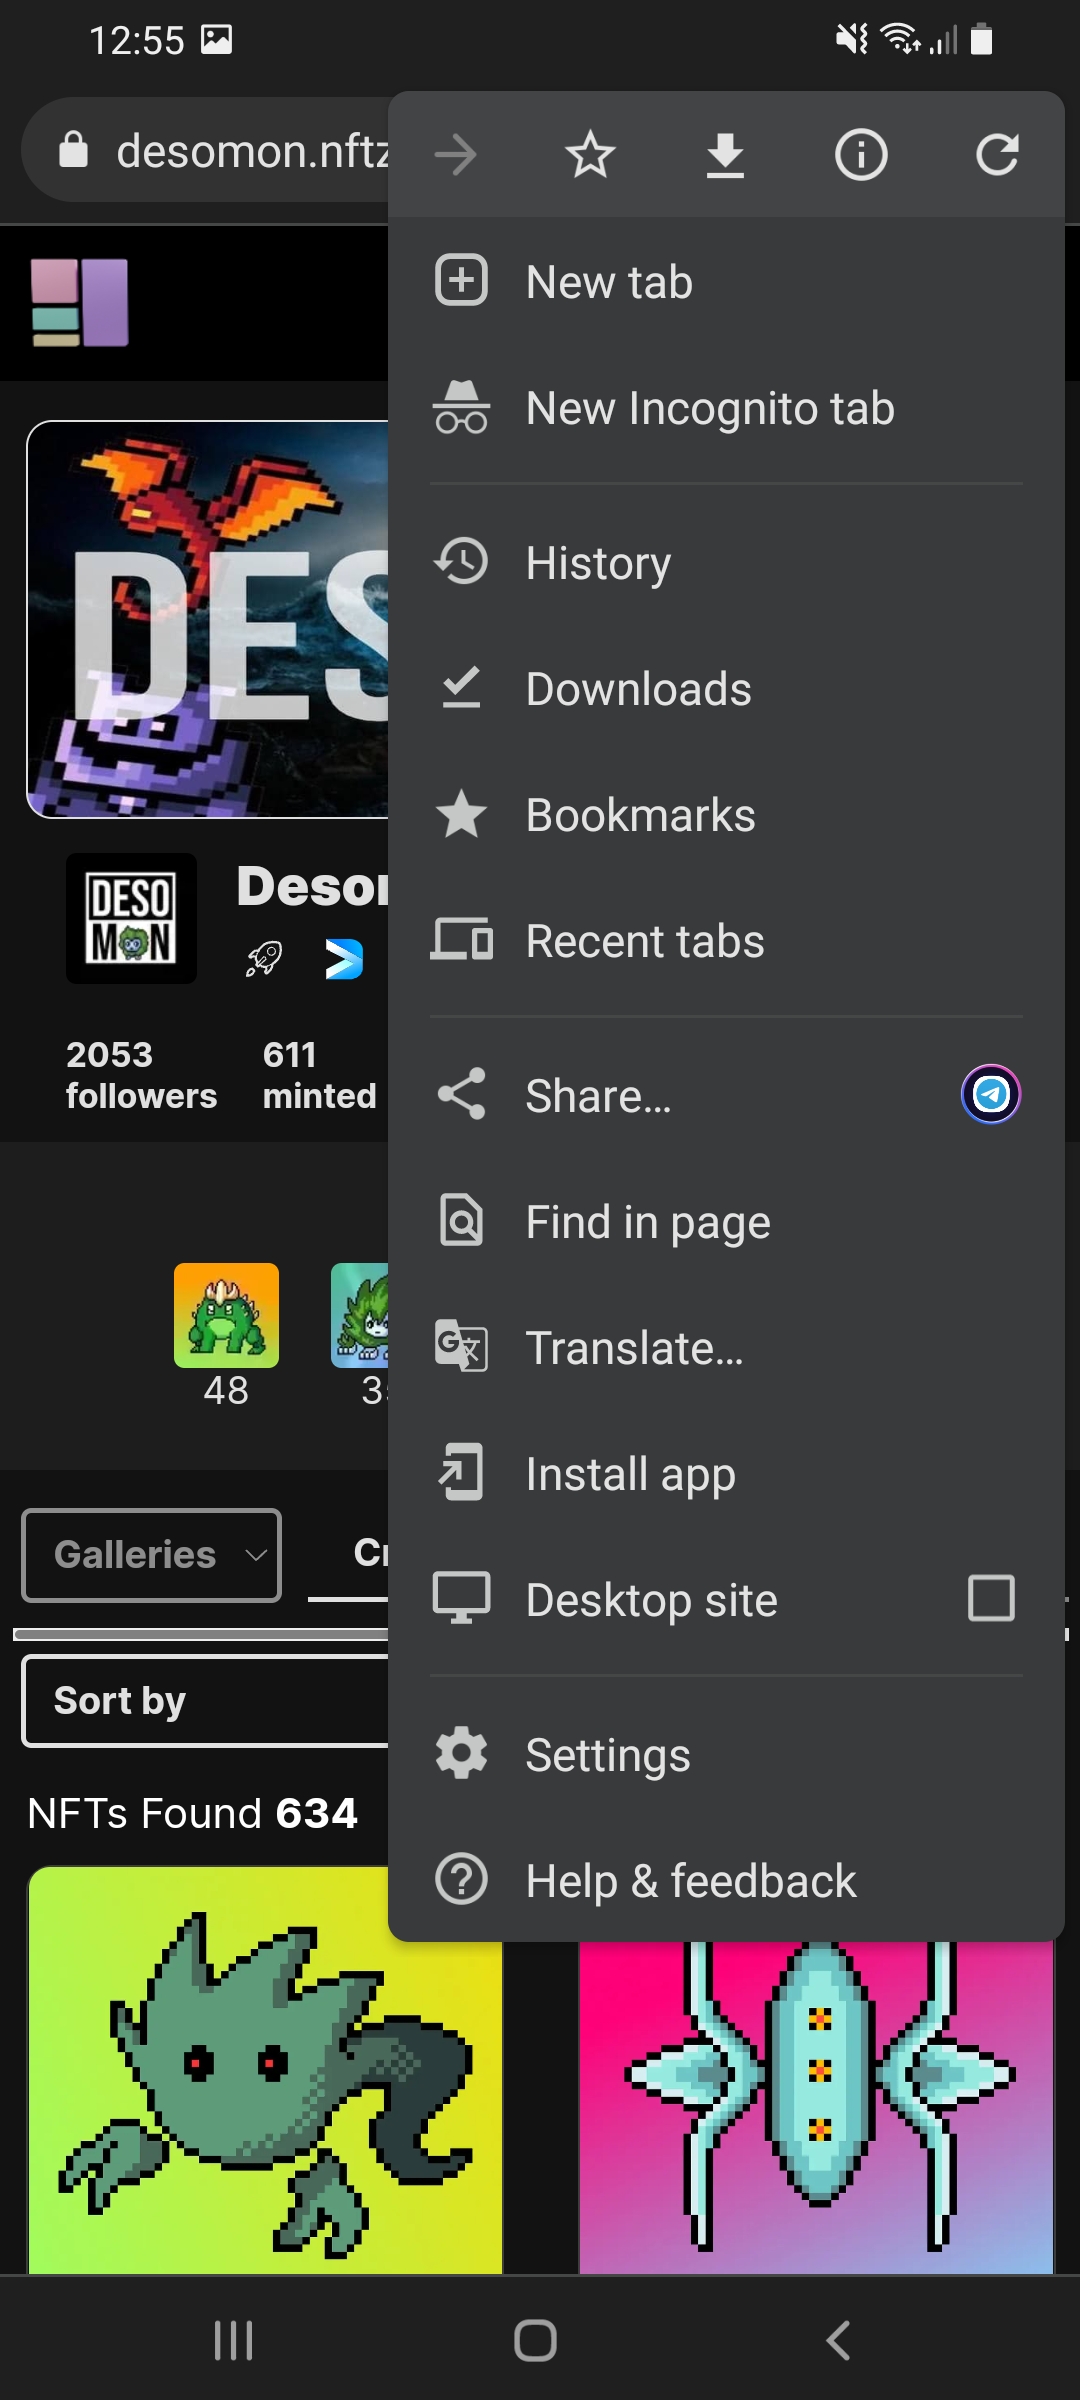Choose Install app from the menu
Image resolution: width=1080 pixels, height=2400 pixels.
click(630, 1474)
